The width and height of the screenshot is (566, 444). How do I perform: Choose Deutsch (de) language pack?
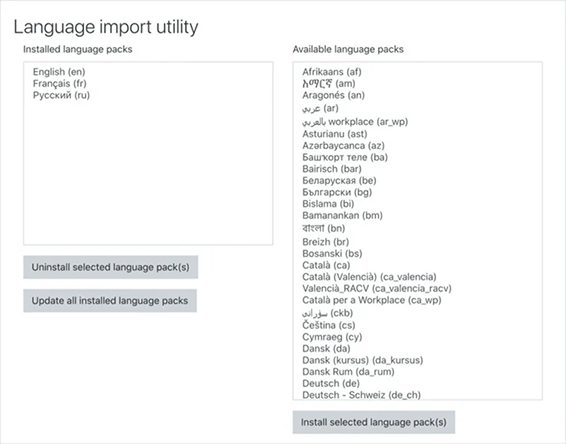click(331, 383)
